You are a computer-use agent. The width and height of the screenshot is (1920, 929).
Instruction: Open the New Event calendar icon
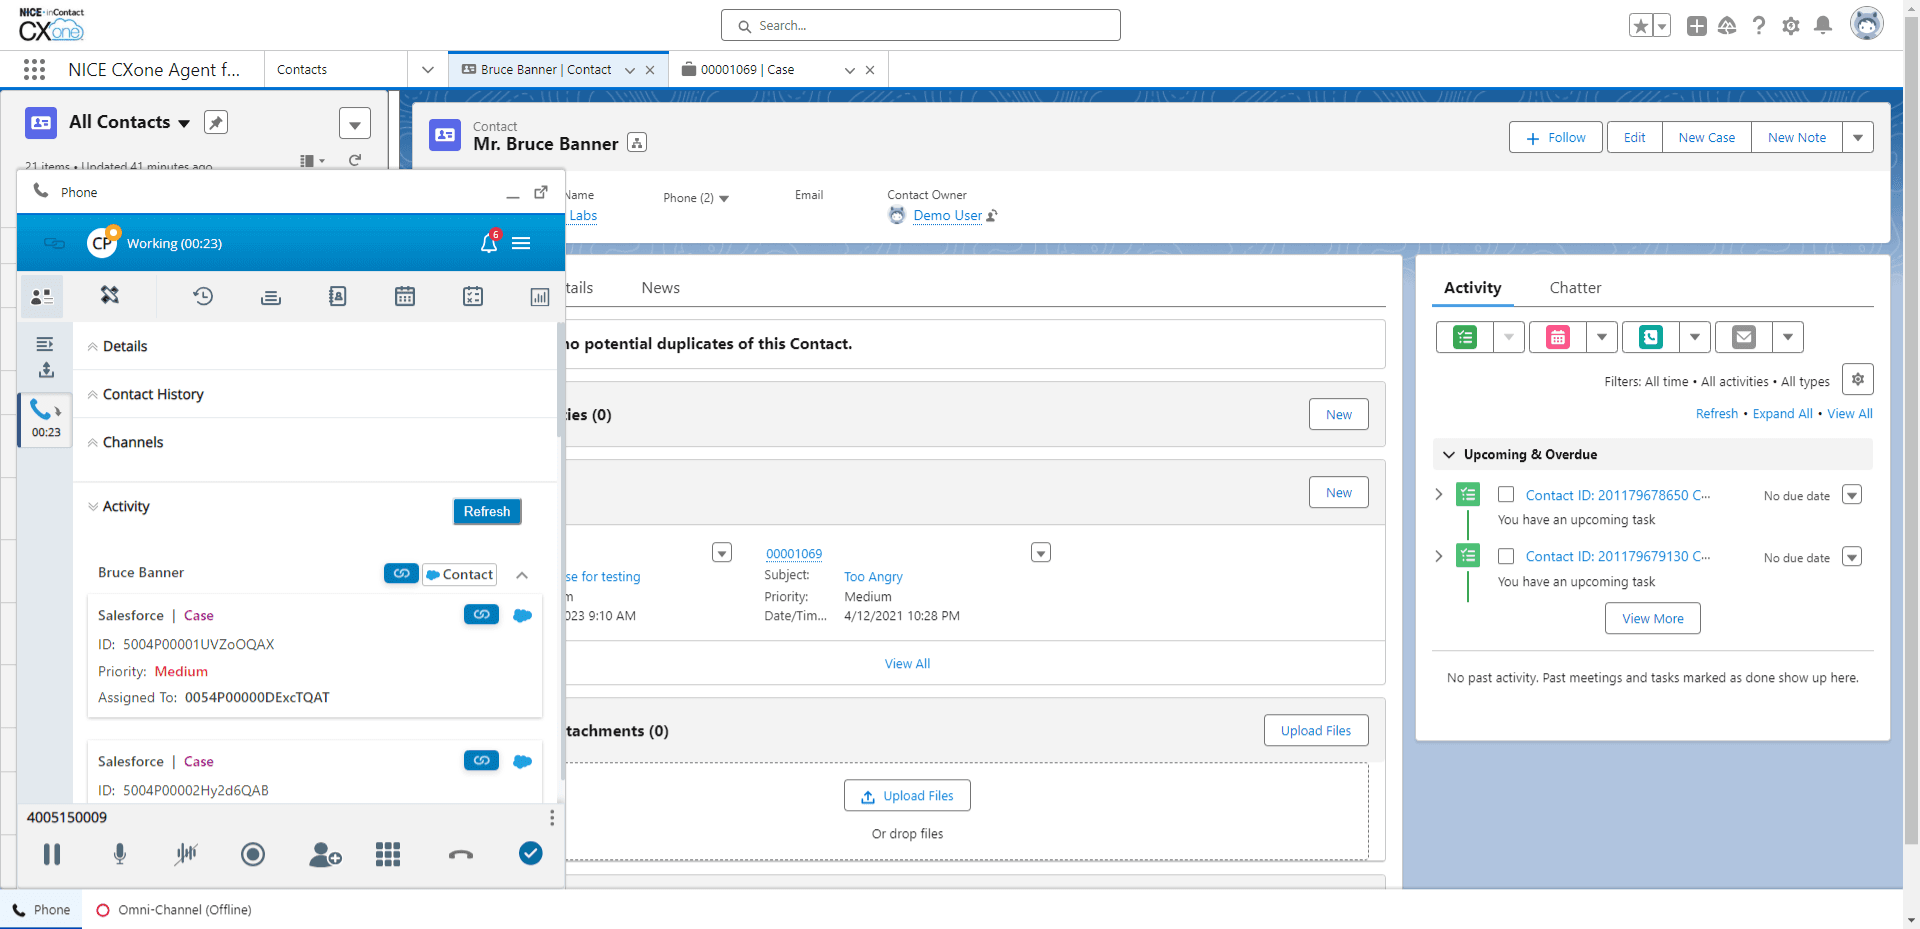[1558, 337]
